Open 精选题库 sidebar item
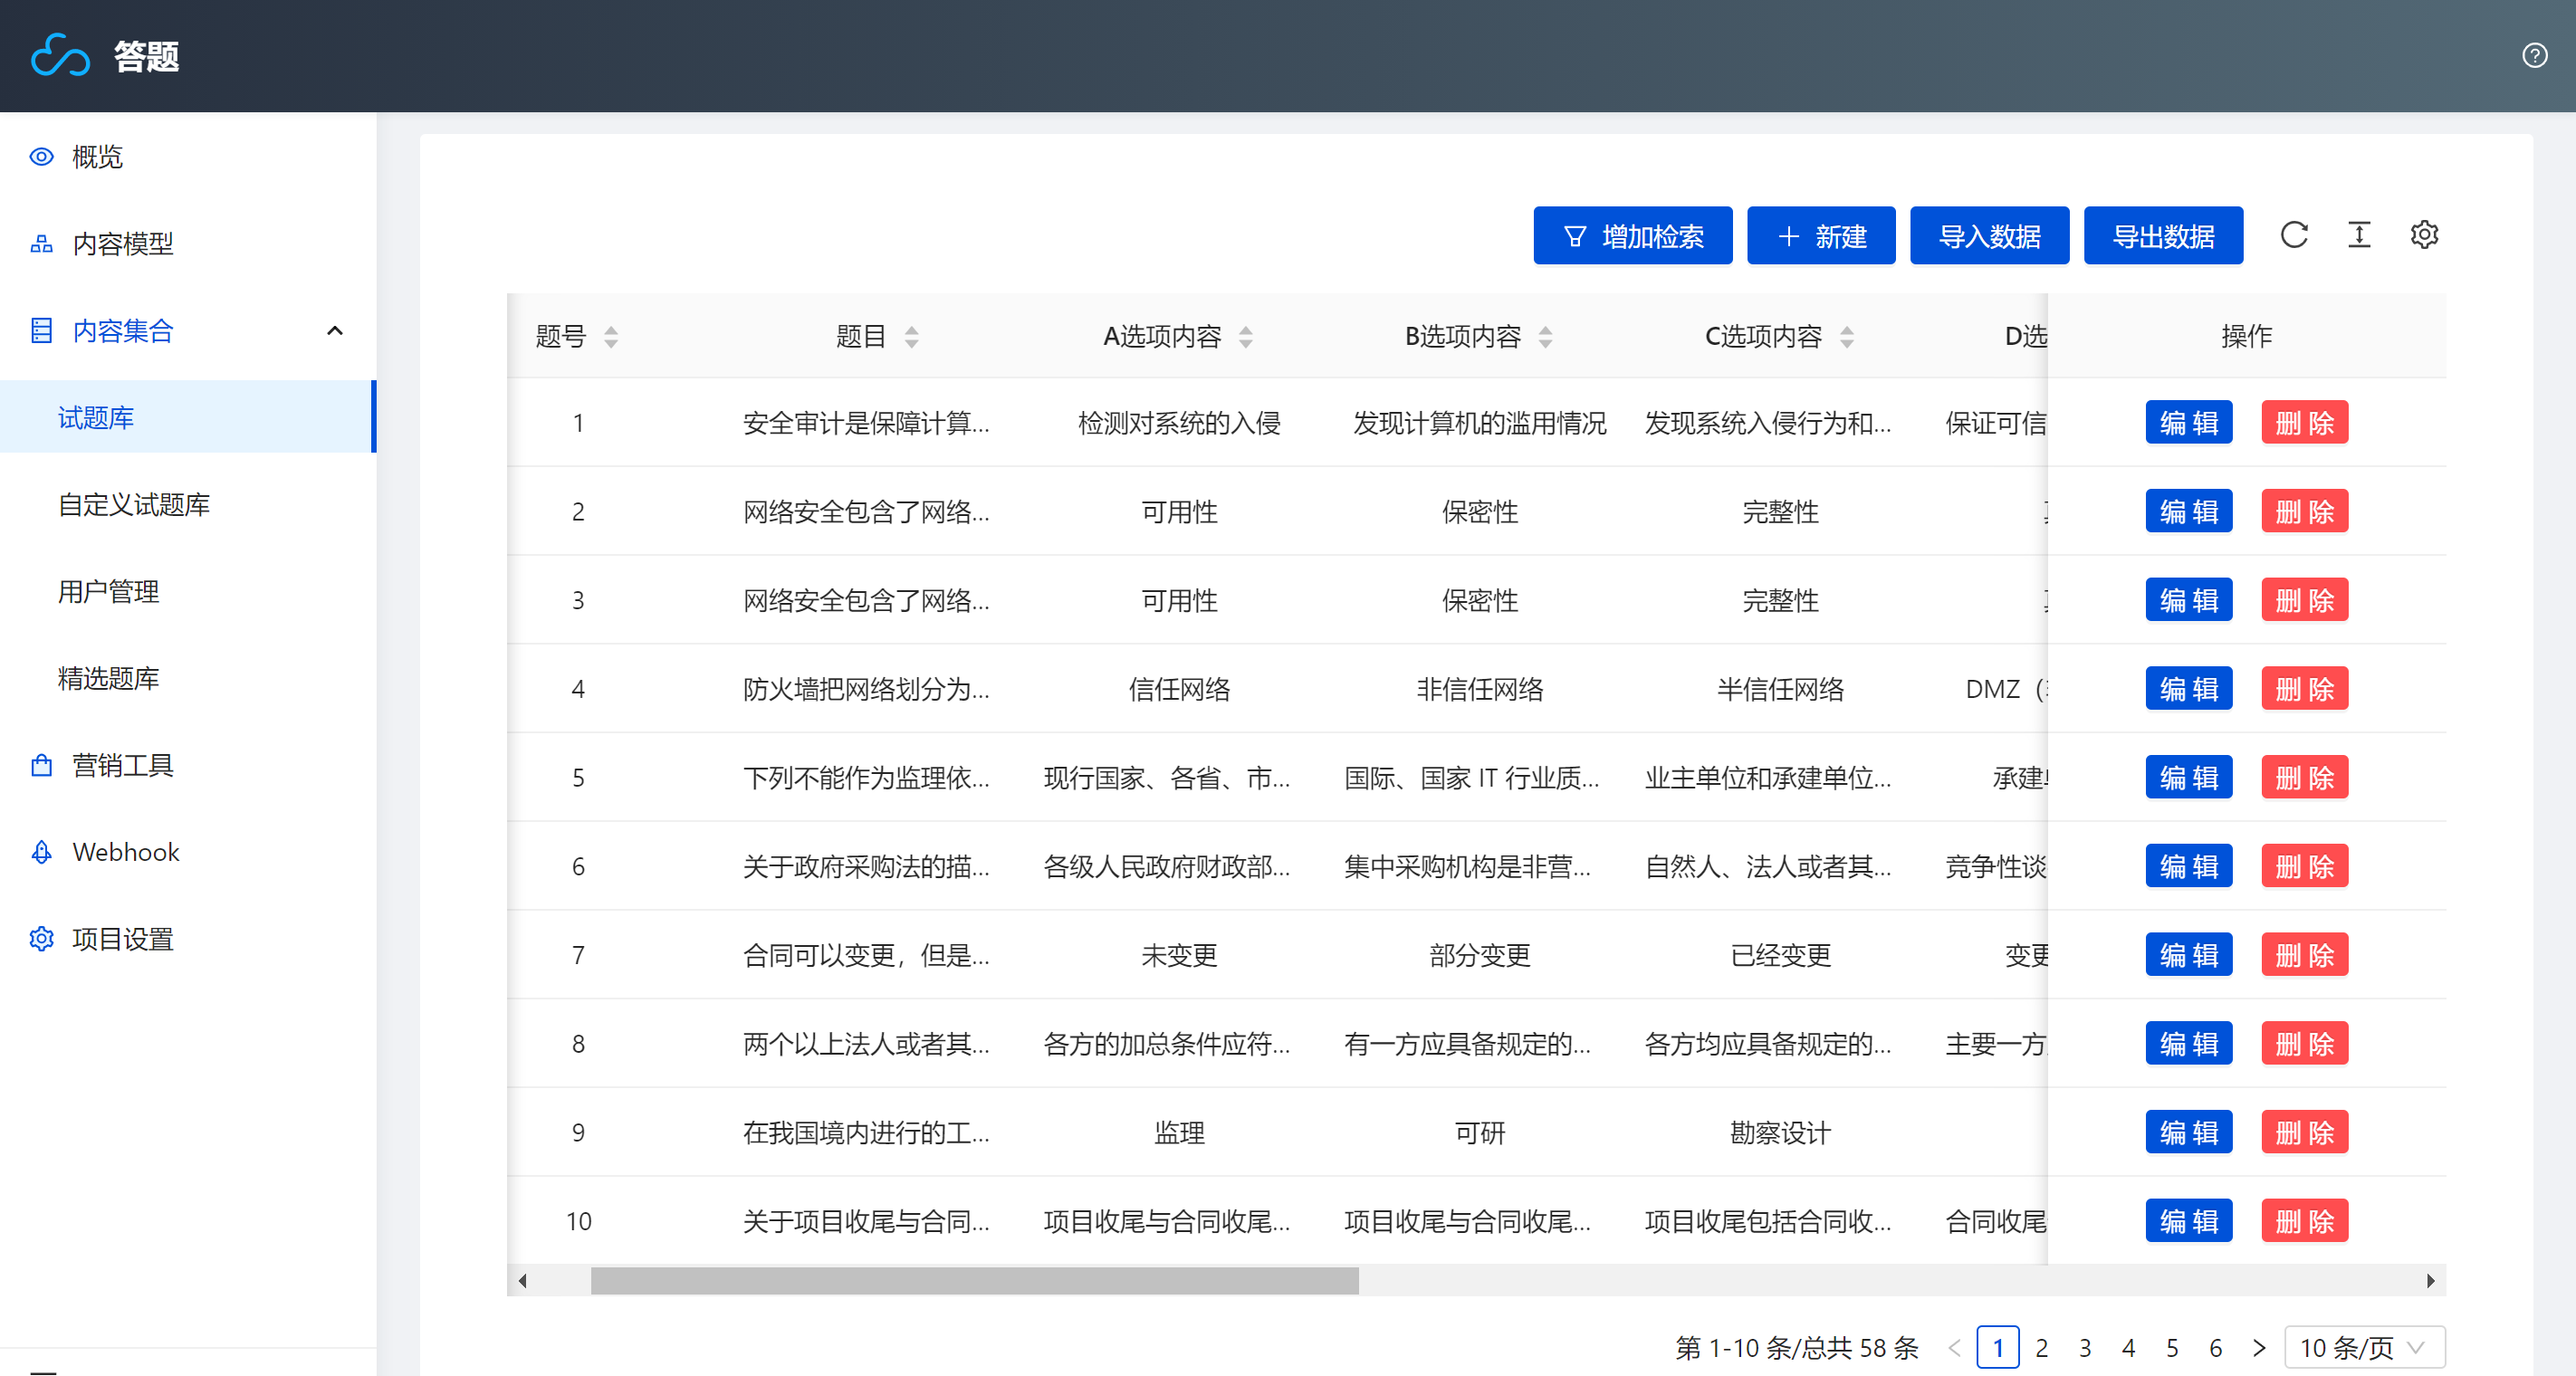2576x1376 pixels. click(109, 678)
